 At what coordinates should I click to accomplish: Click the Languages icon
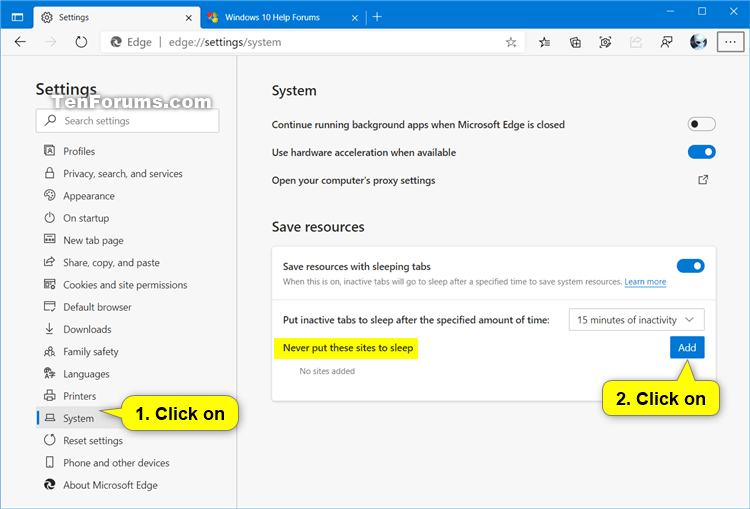tap(49, 373)
